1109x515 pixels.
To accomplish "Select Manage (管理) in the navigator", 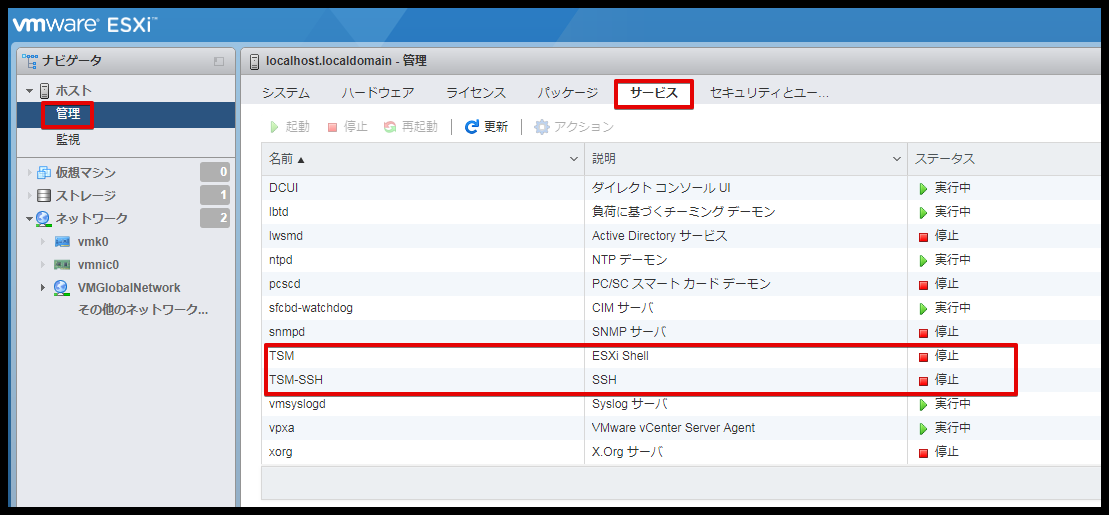I will click(68, 114).
